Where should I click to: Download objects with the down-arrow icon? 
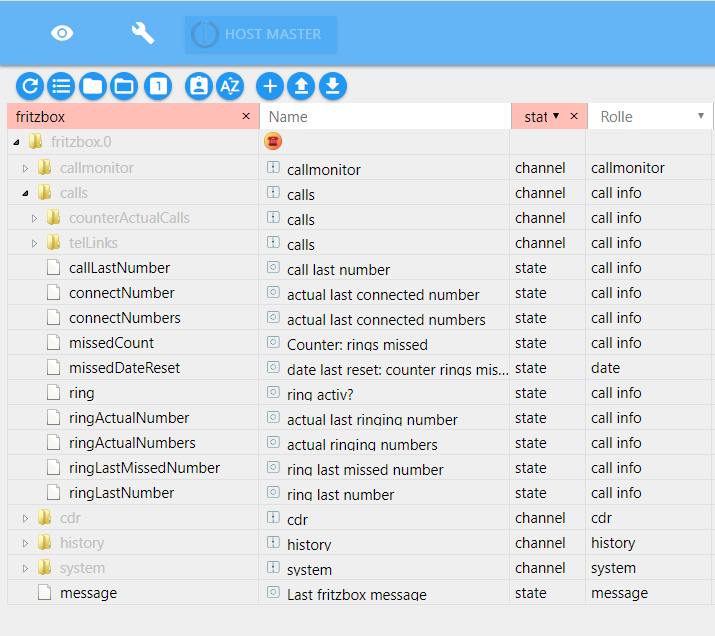(x=333, y=86)
